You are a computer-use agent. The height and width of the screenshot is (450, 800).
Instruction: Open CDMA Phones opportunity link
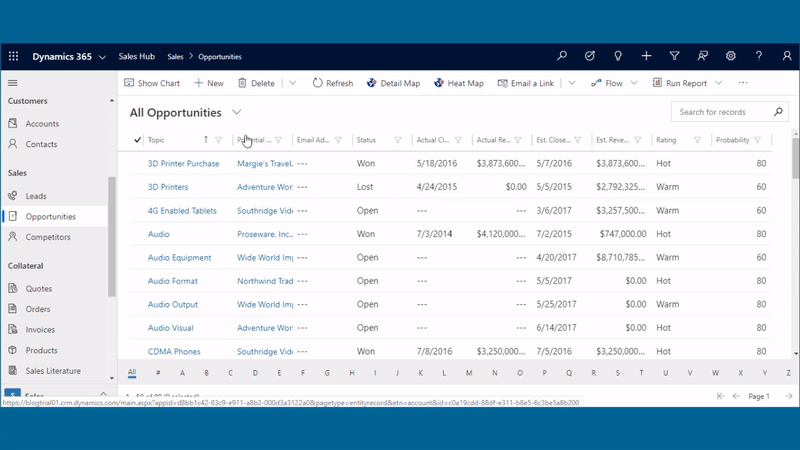174,351
